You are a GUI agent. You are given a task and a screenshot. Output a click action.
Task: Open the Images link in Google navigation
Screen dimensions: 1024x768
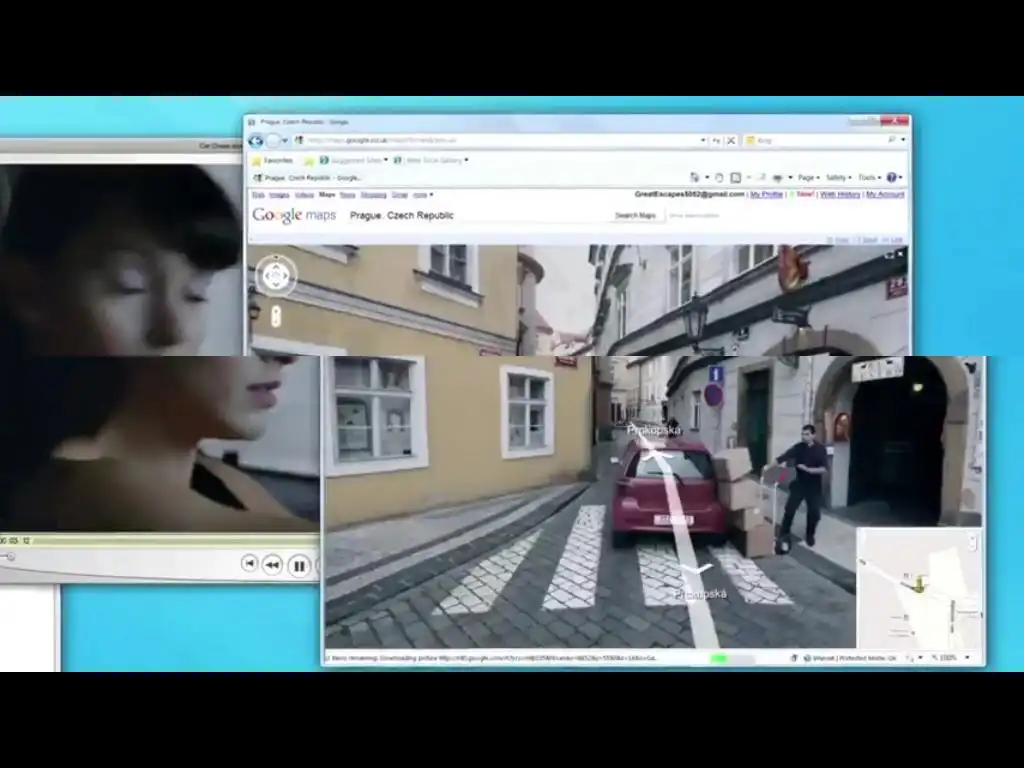pyautogui.click(x=279, y=195)
